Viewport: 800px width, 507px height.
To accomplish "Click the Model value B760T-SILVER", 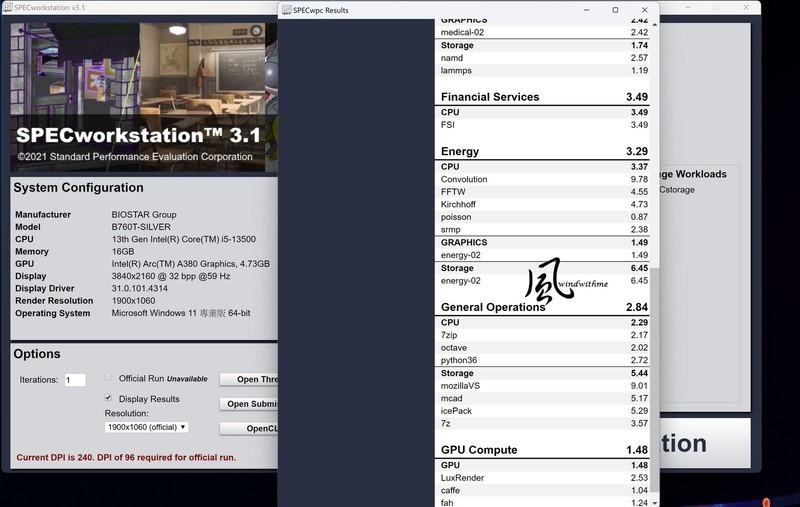I will coord(141,227).
